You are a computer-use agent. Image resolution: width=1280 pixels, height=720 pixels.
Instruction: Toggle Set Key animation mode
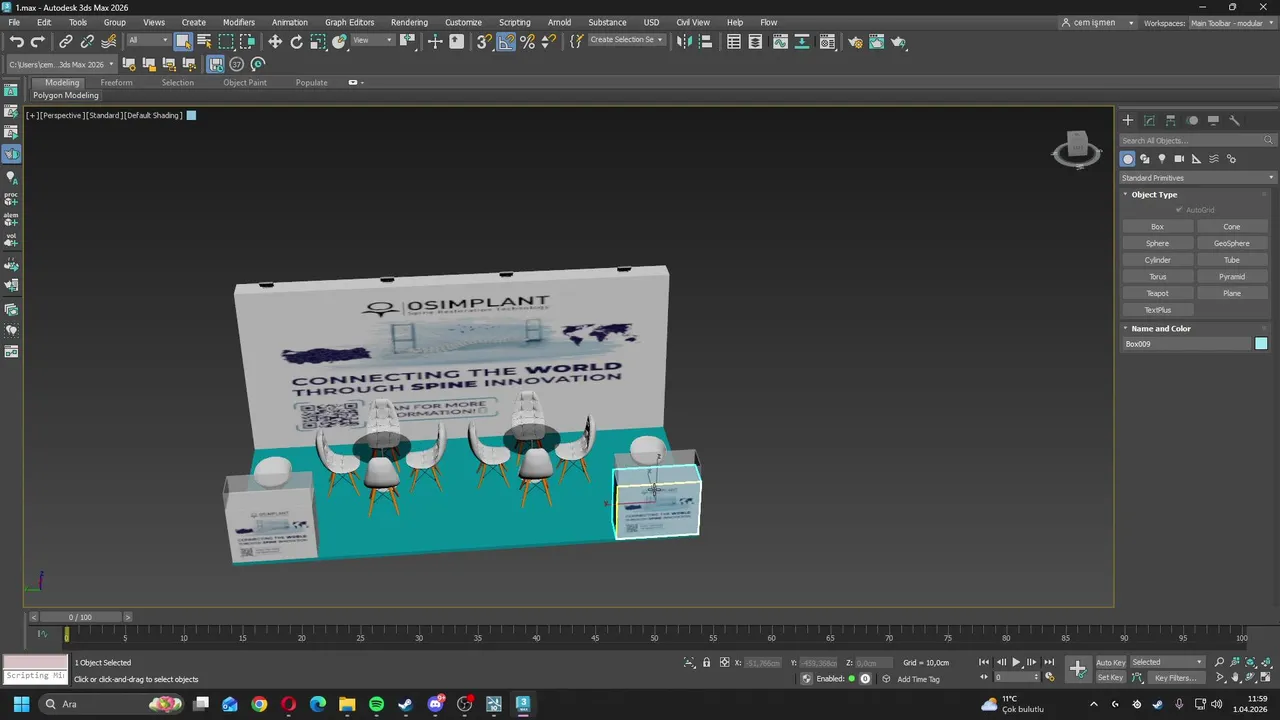1111,677
